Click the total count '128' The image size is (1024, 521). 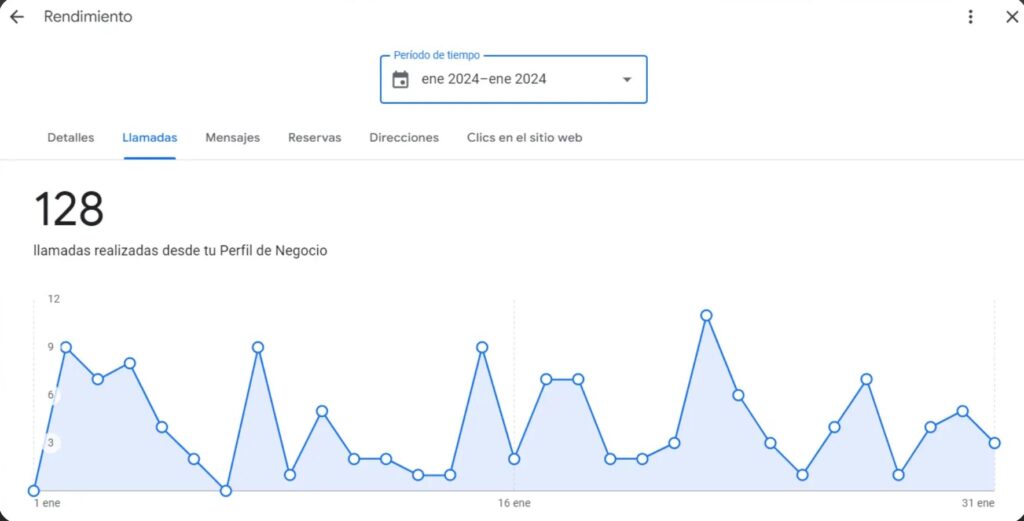pyautogui.click(x=69, y=210)
